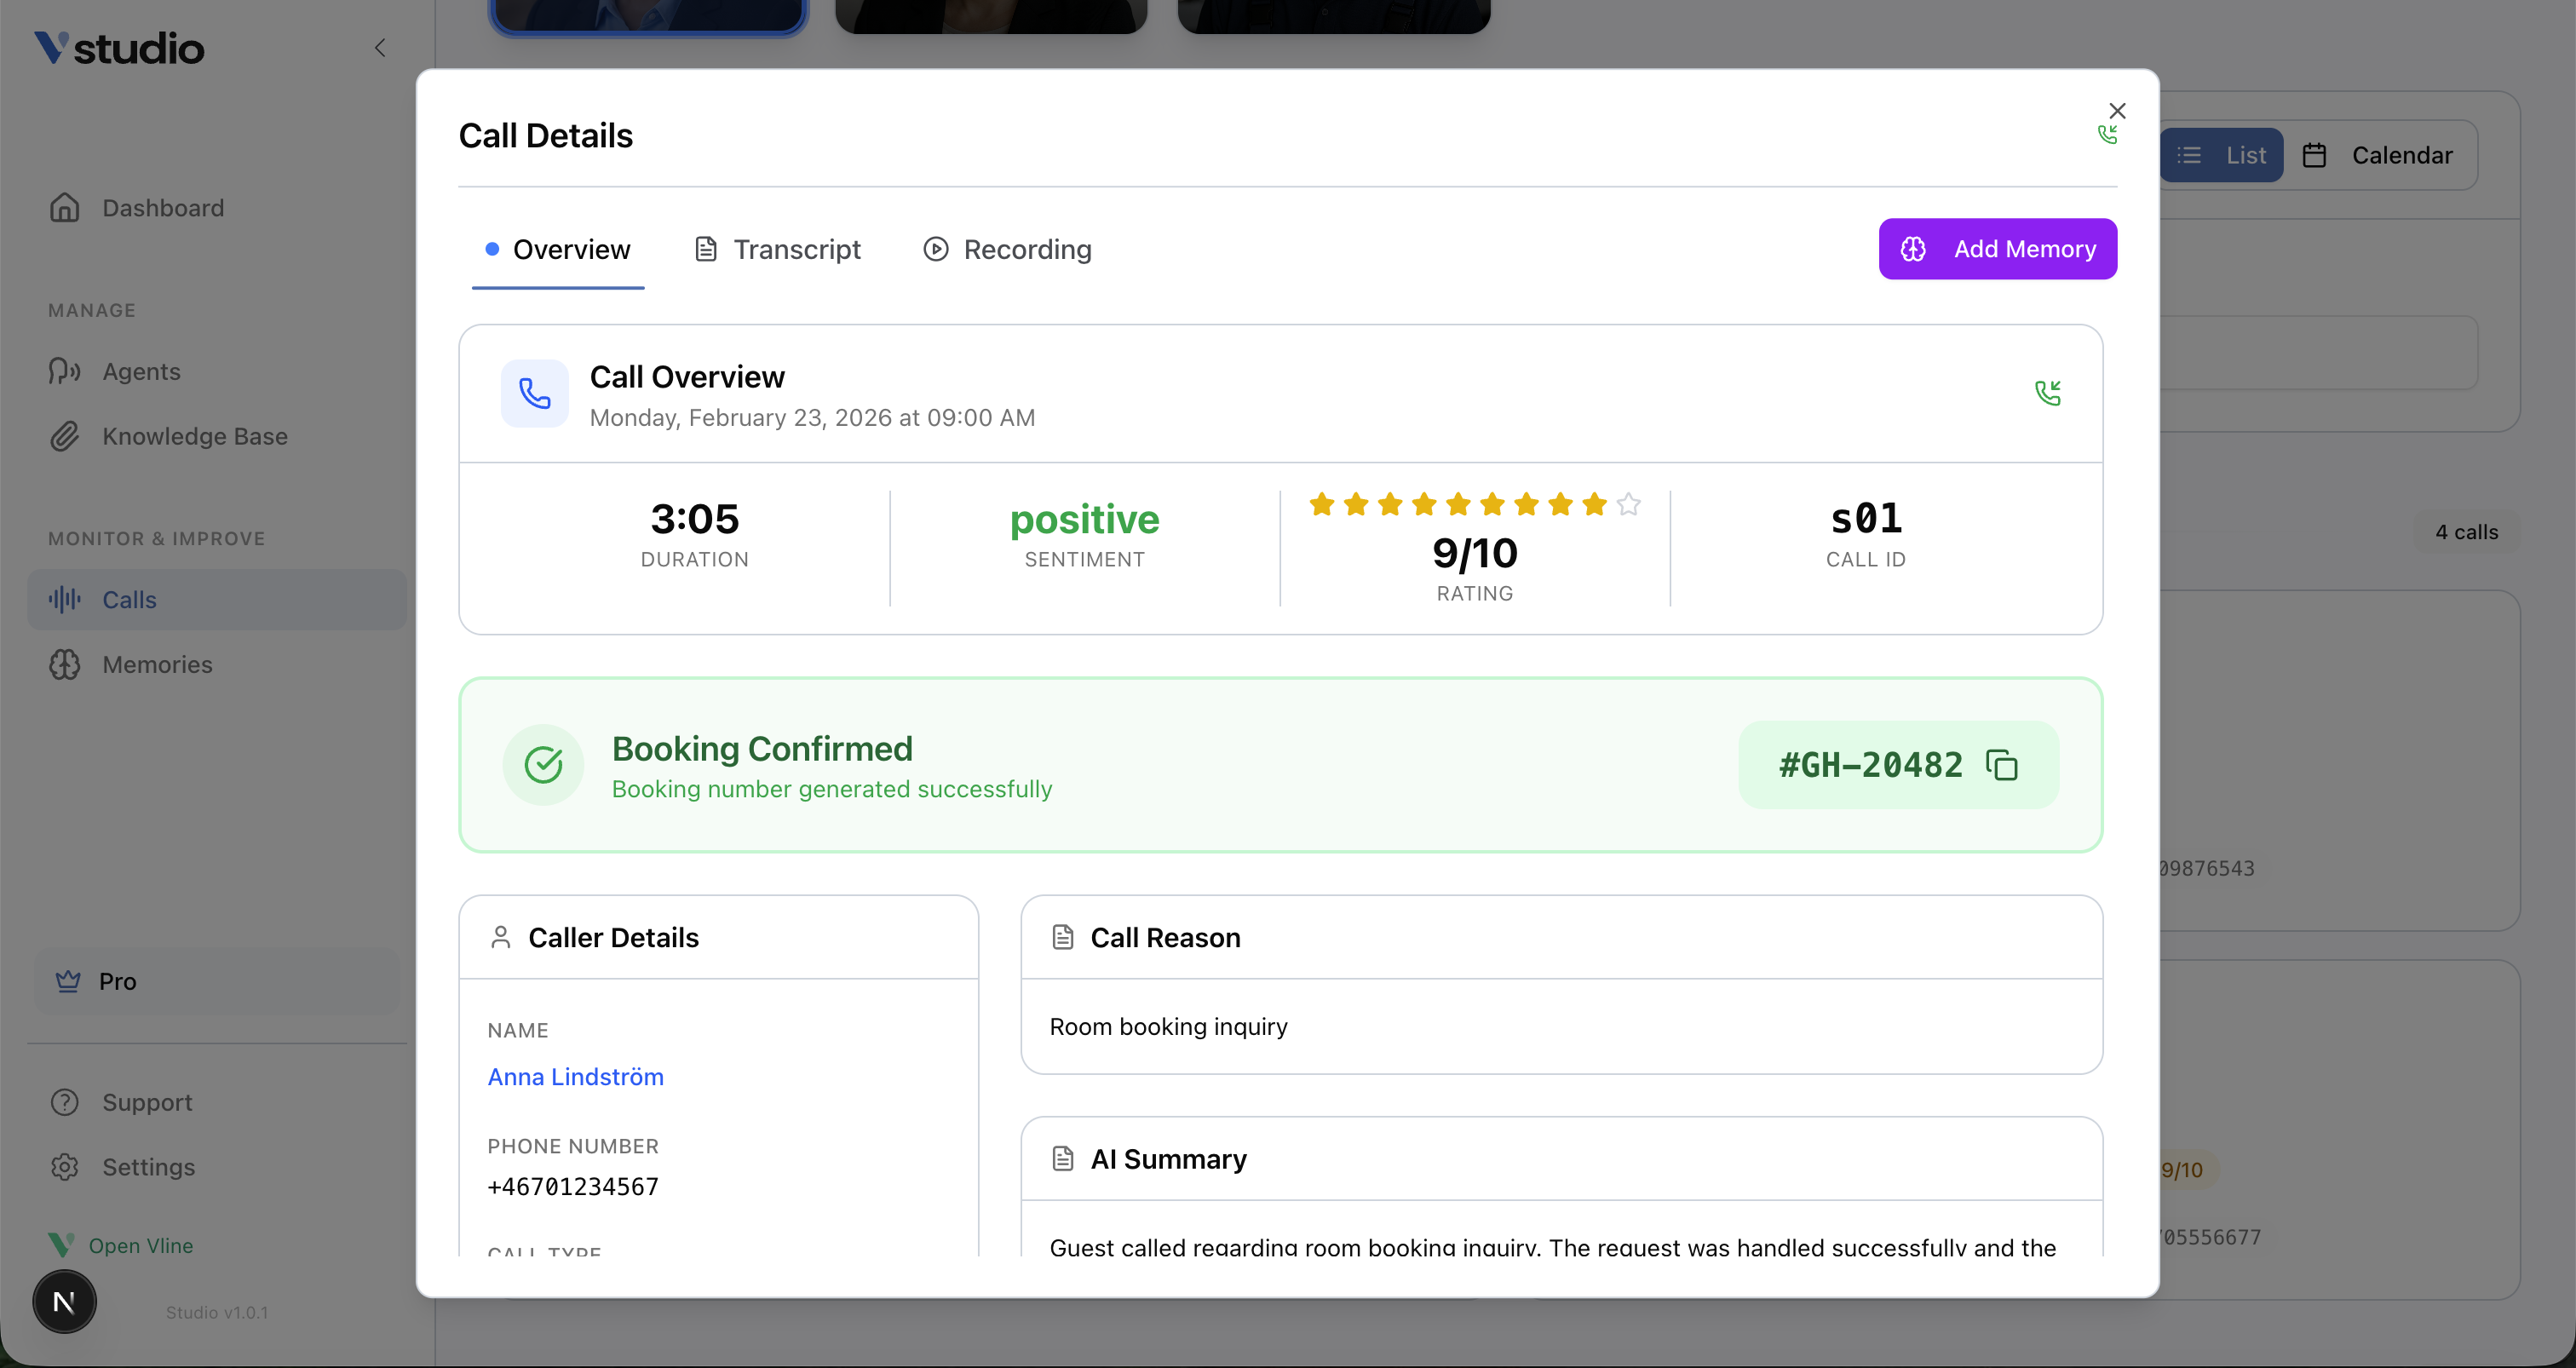Close the Call Details dialog
This screenshot has width=2576, height=1368.
[x=2117, y=111]
